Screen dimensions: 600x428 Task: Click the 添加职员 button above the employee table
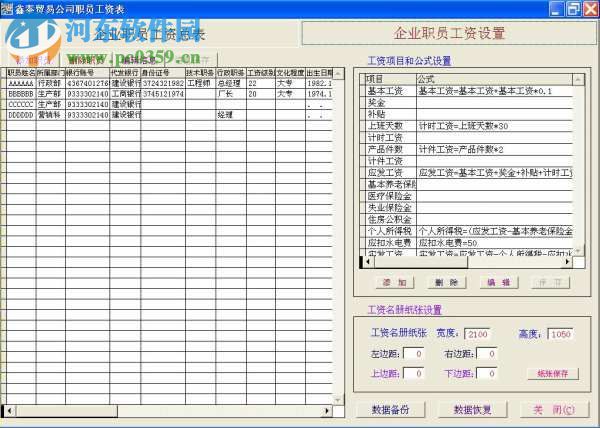point(34,60)
